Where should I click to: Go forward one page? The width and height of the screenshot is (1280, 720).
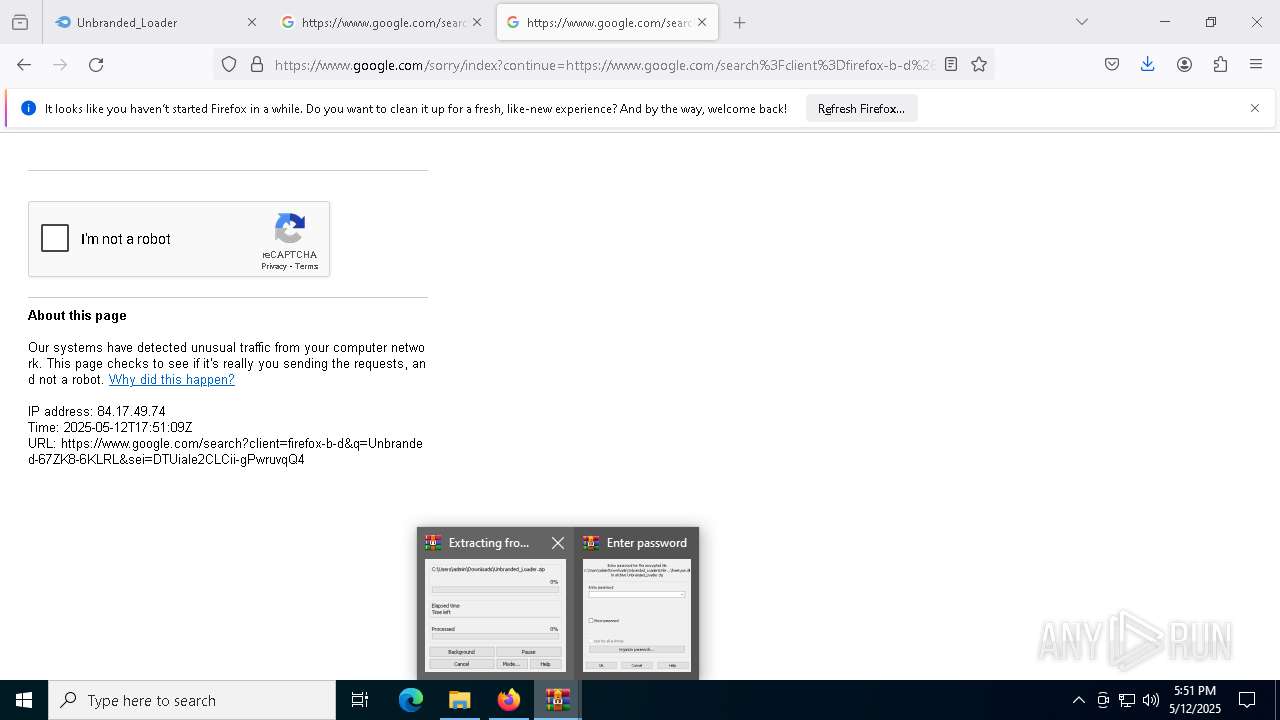60,64
